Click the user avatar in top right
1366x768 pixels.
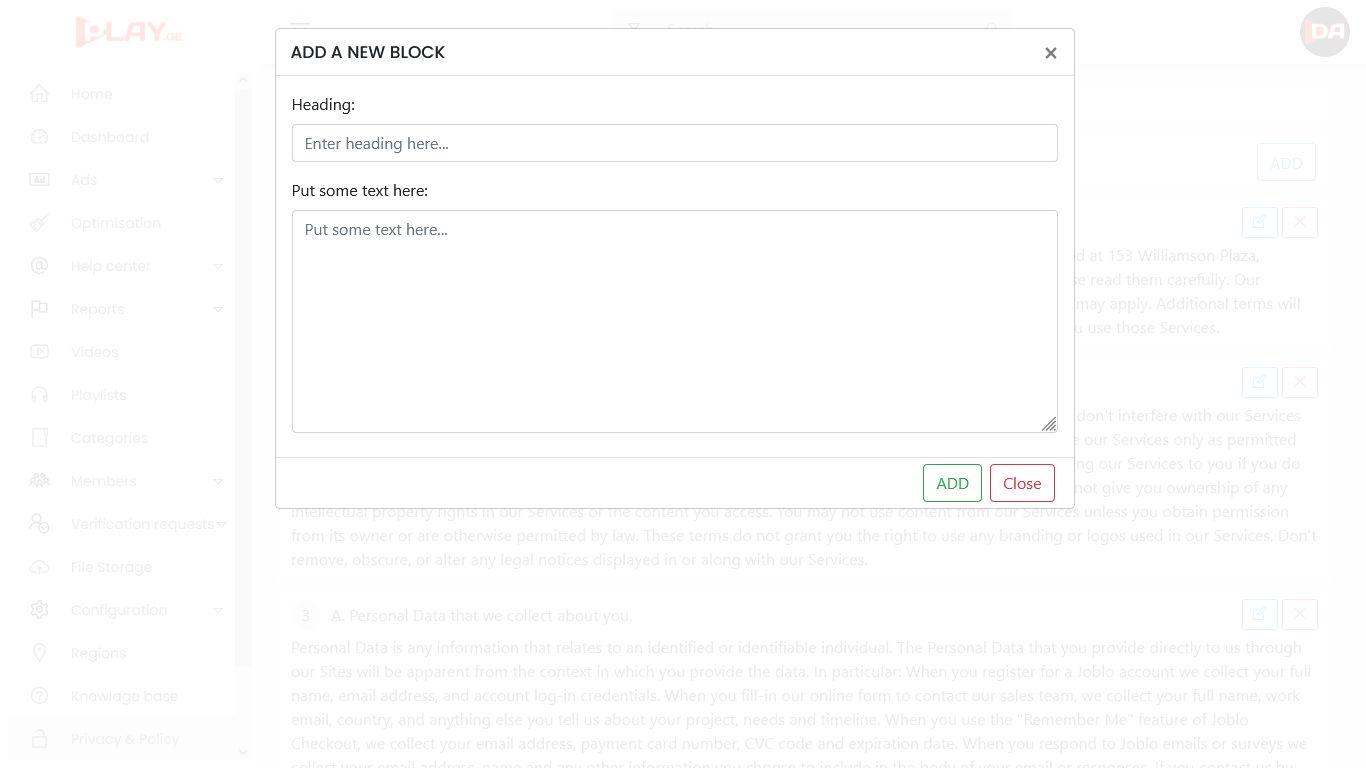1325,32
